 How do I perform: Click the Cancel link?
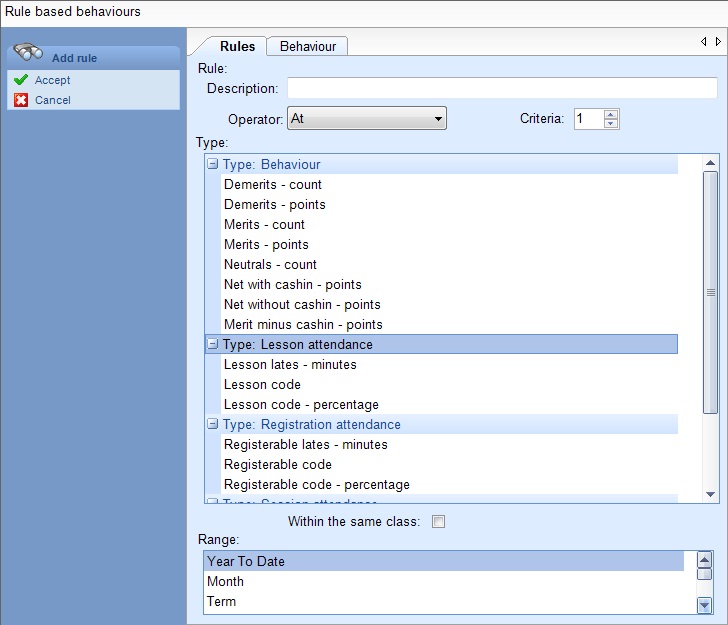(52, 100)
